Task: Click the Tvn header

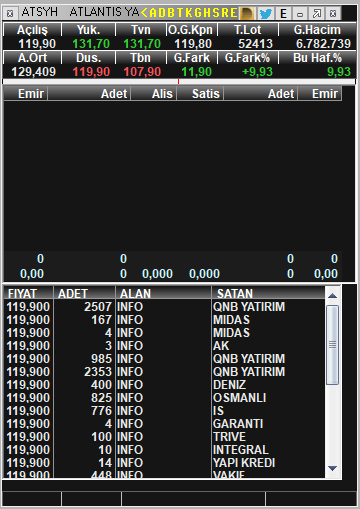Action: [141, 30]
